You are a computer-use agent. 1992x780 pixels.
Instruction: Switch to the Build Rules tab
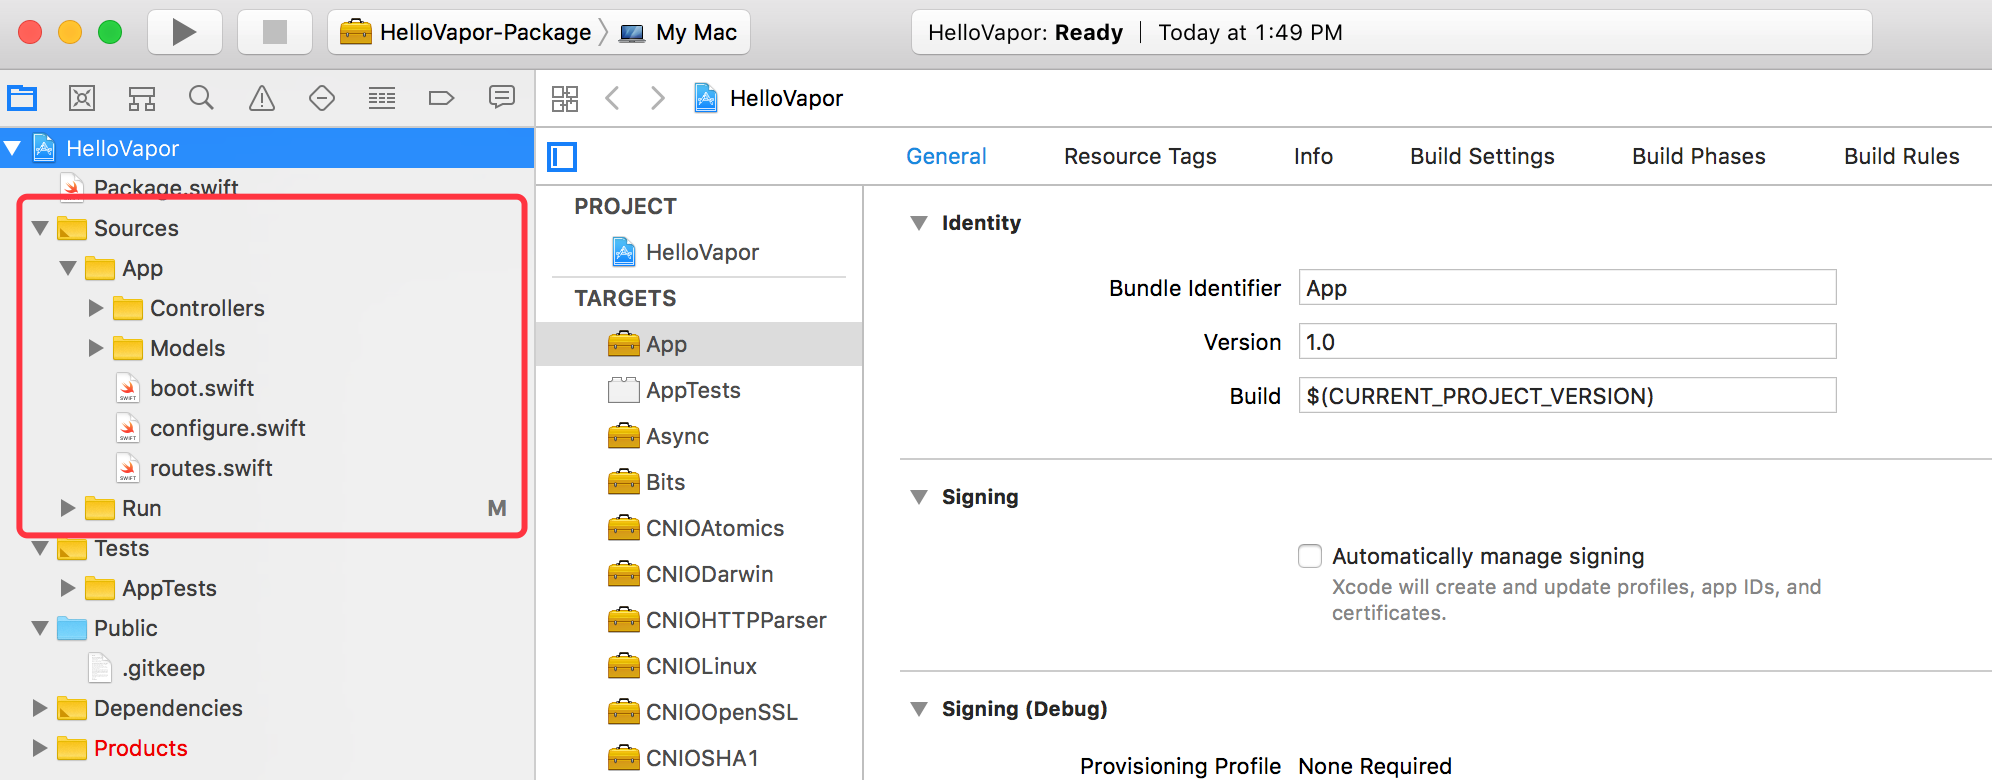click(x=1902, y=156)
